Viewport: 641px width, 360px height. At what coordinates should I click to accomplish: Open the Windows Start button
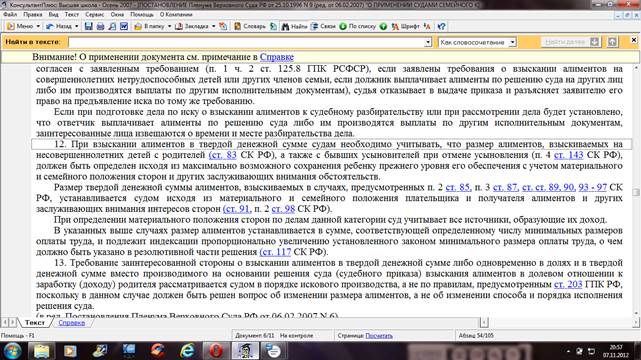12,351
